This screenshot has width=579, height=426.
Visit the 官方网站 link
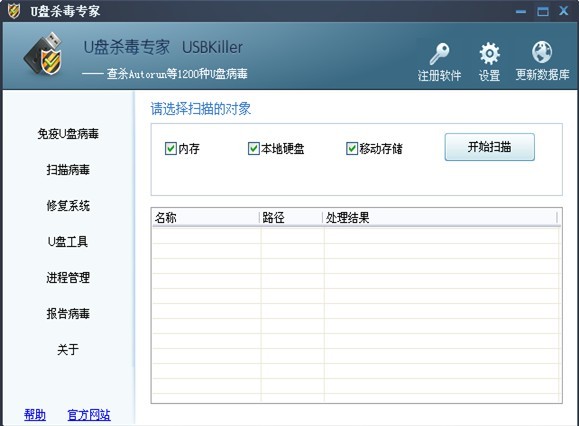pos(89,415)
